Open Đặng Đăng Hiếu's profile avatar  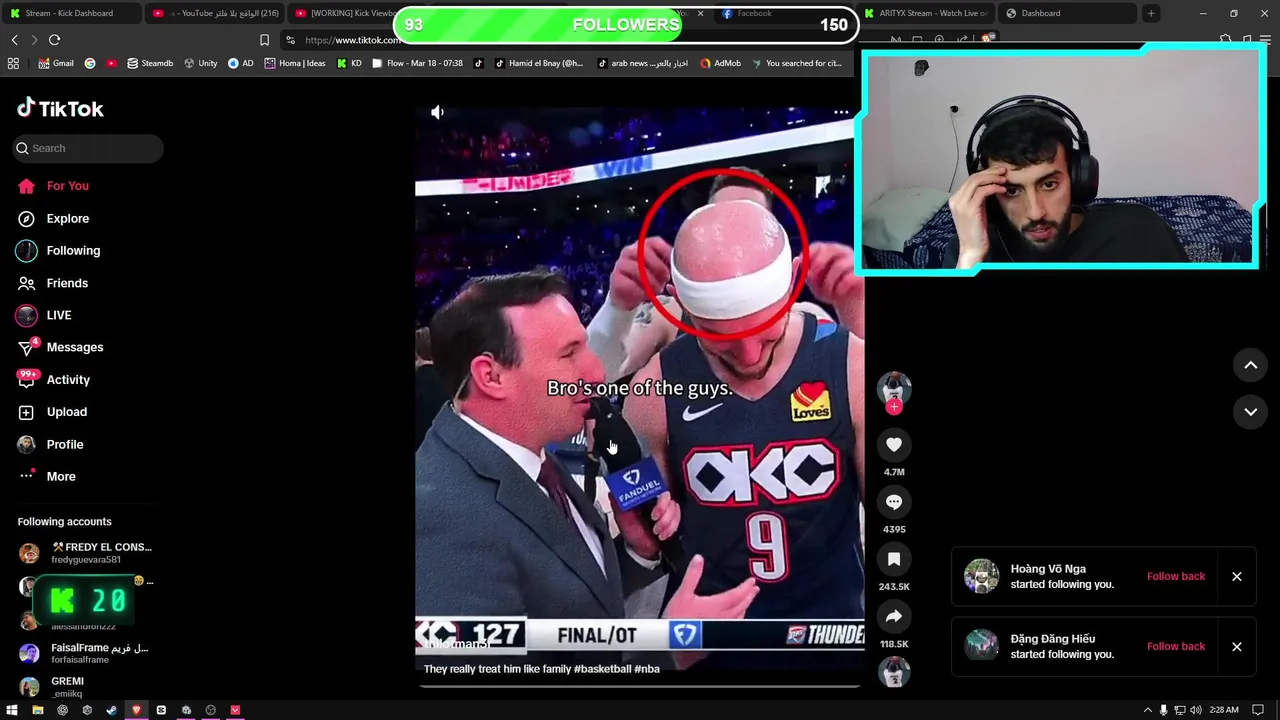(x=981, y=646)
